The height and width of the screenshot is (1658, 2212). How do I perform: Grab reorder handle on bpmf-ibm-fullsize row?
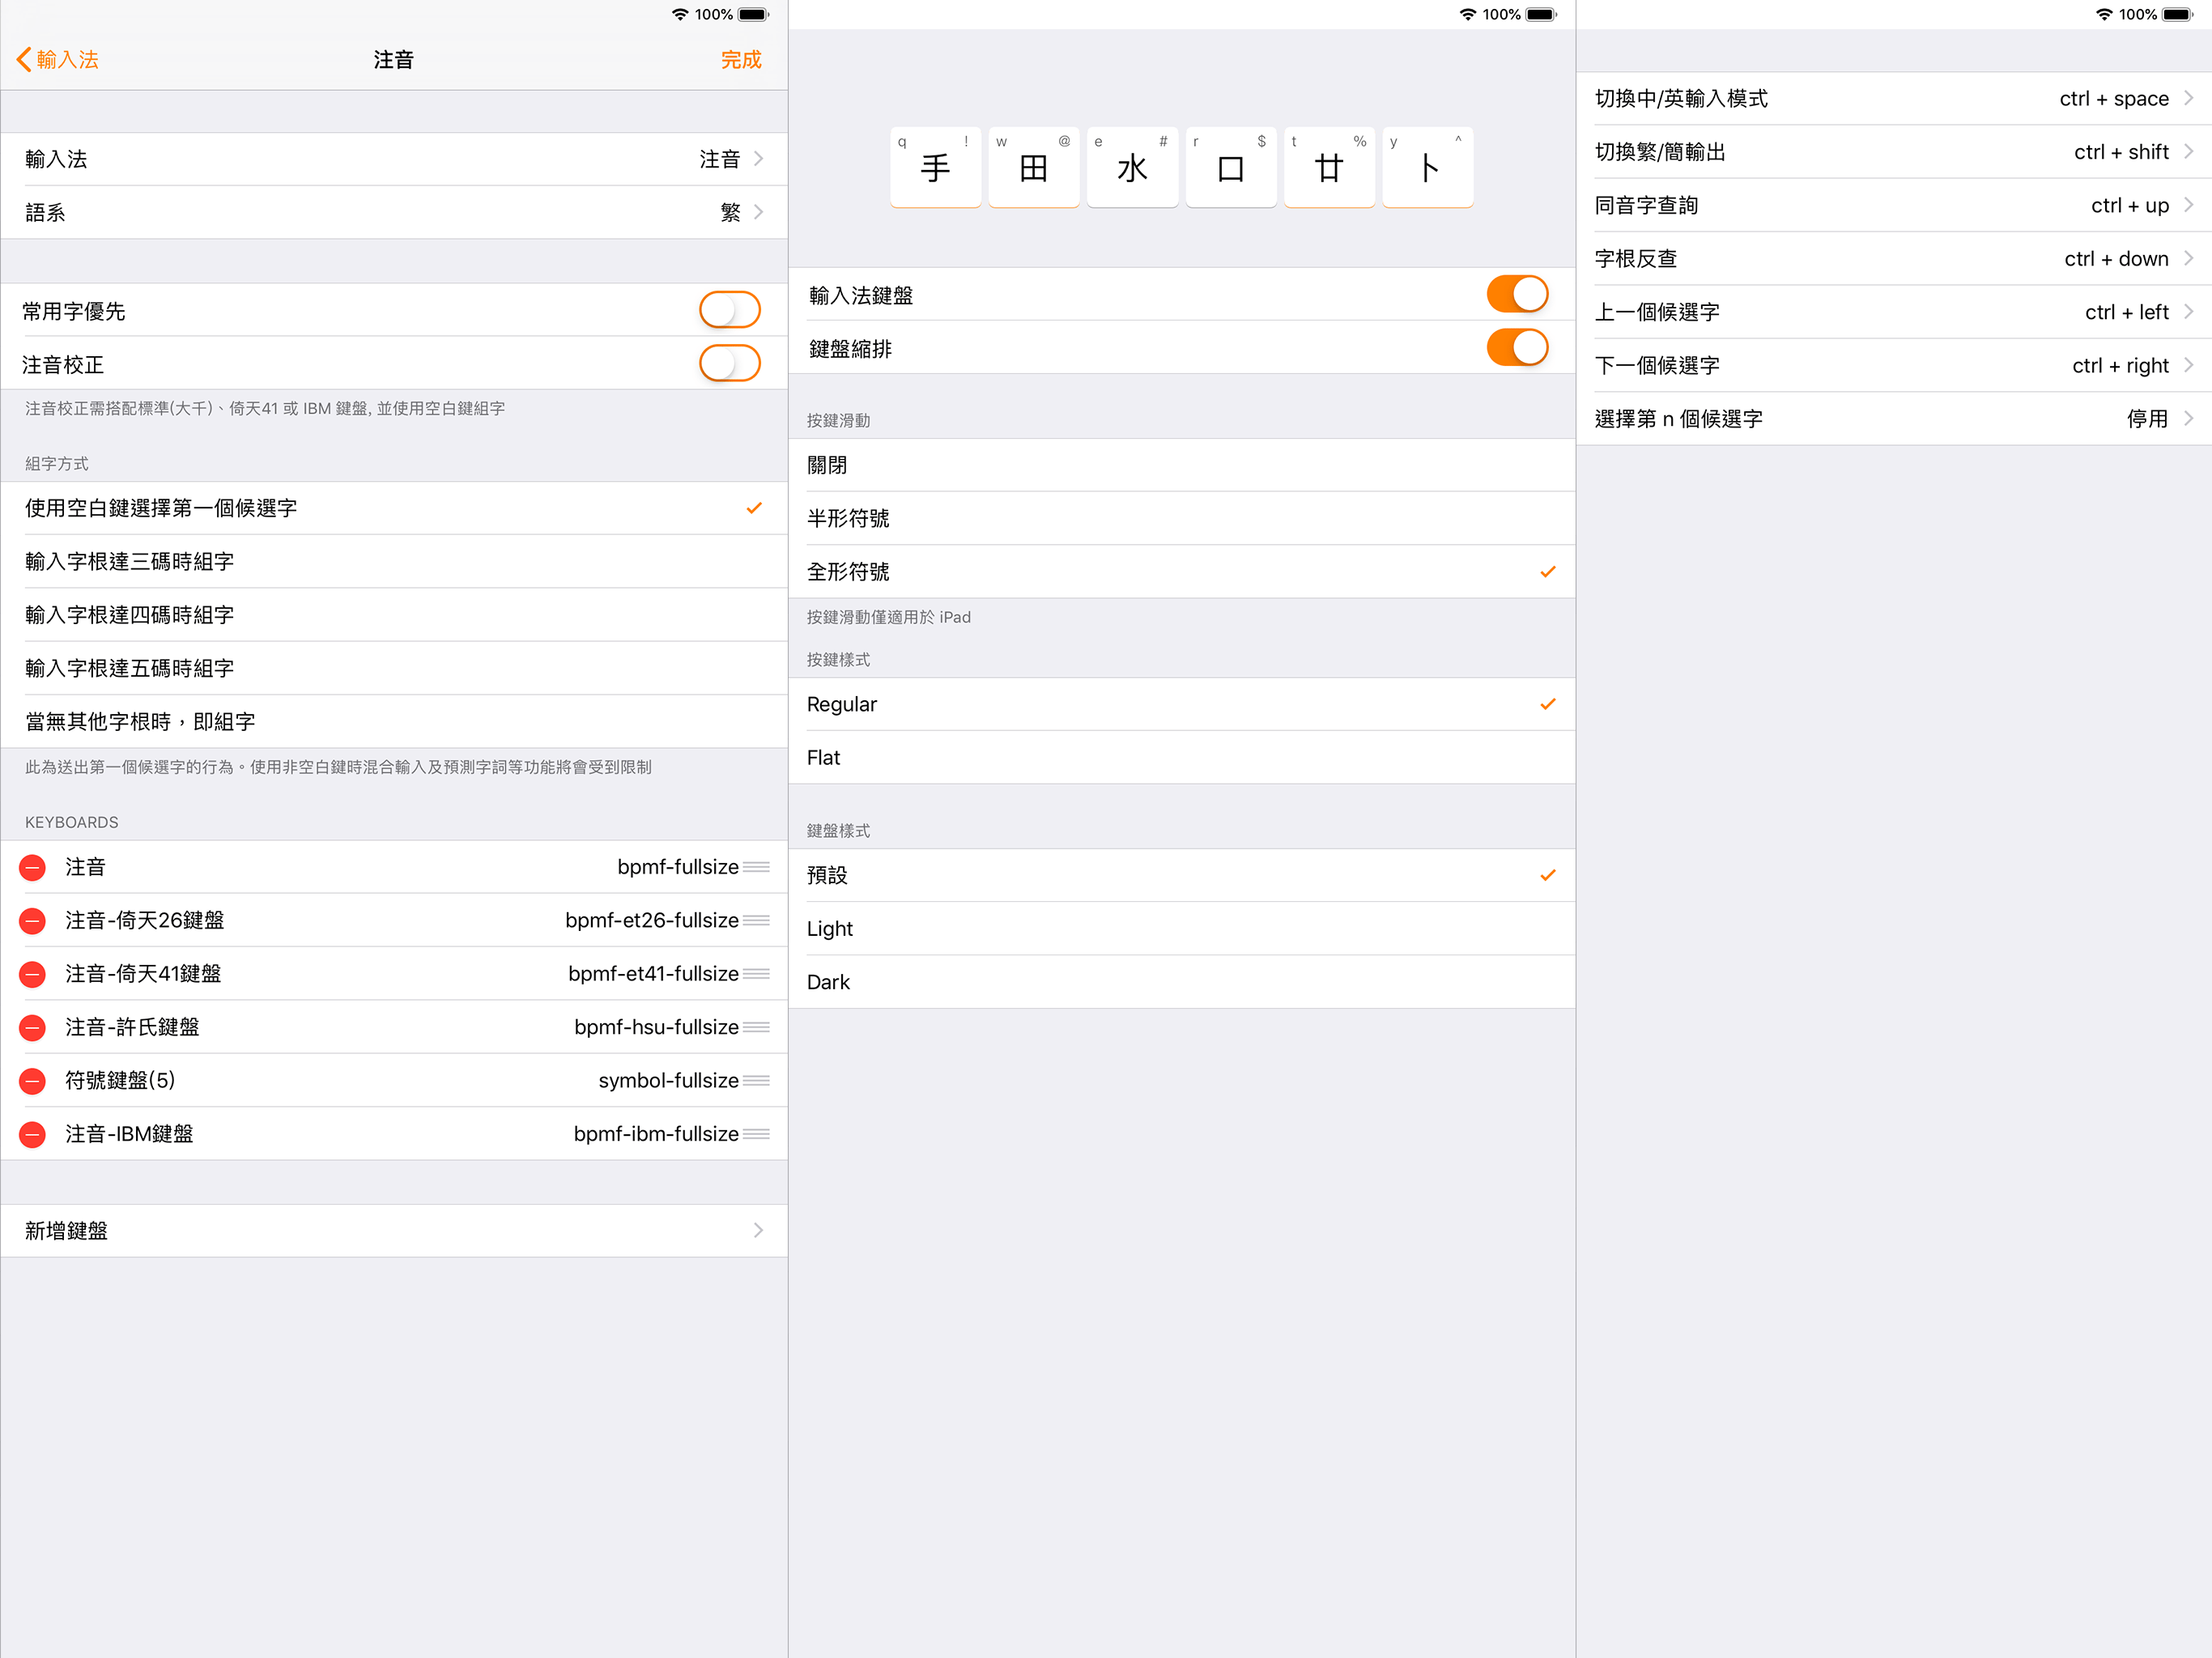pyautogui.click(x=757, y=1134)
